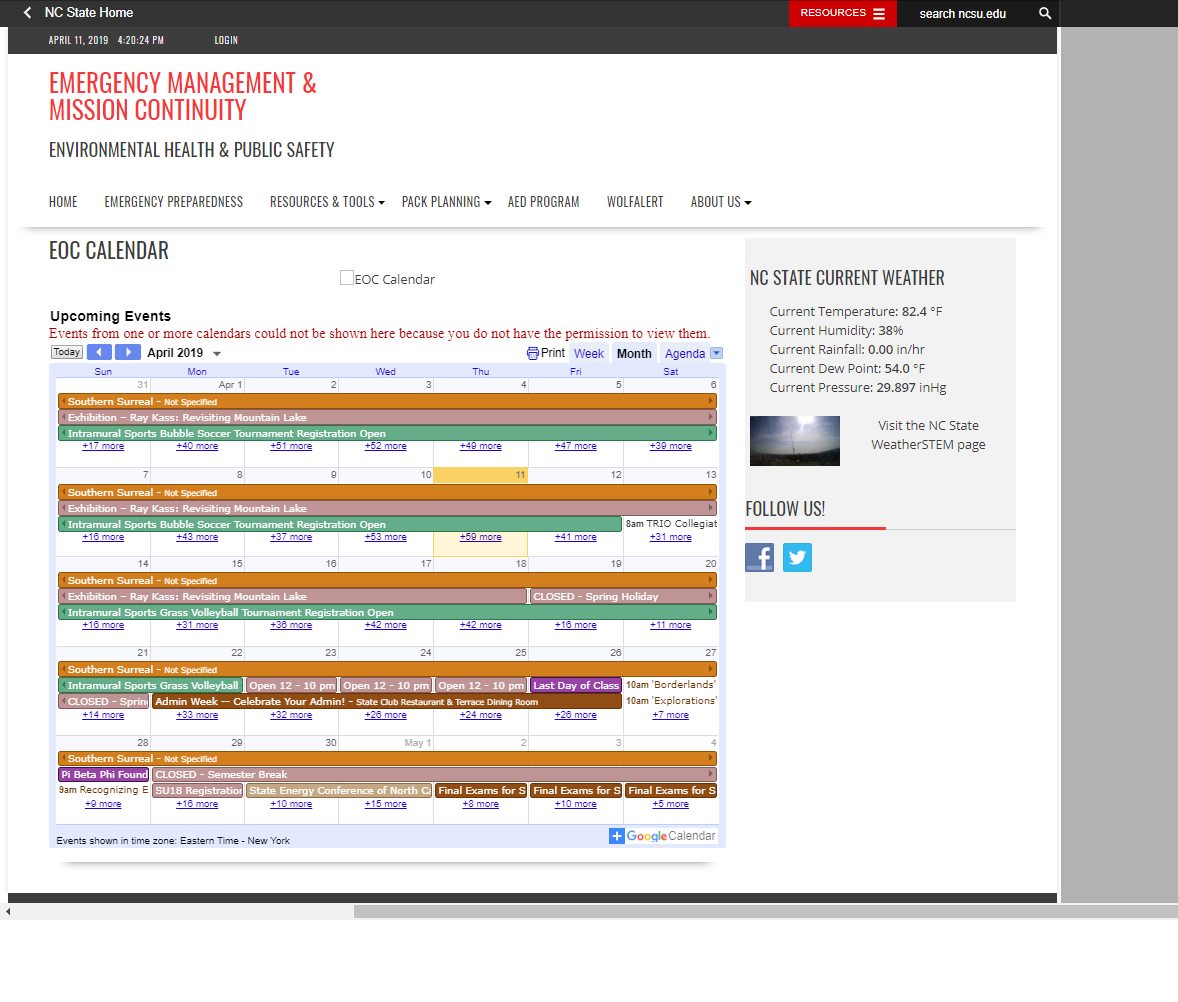Open Emergency Preparedness navigation item
The width and height of the screenshot is (1178, 1002).
pos(174,202)
